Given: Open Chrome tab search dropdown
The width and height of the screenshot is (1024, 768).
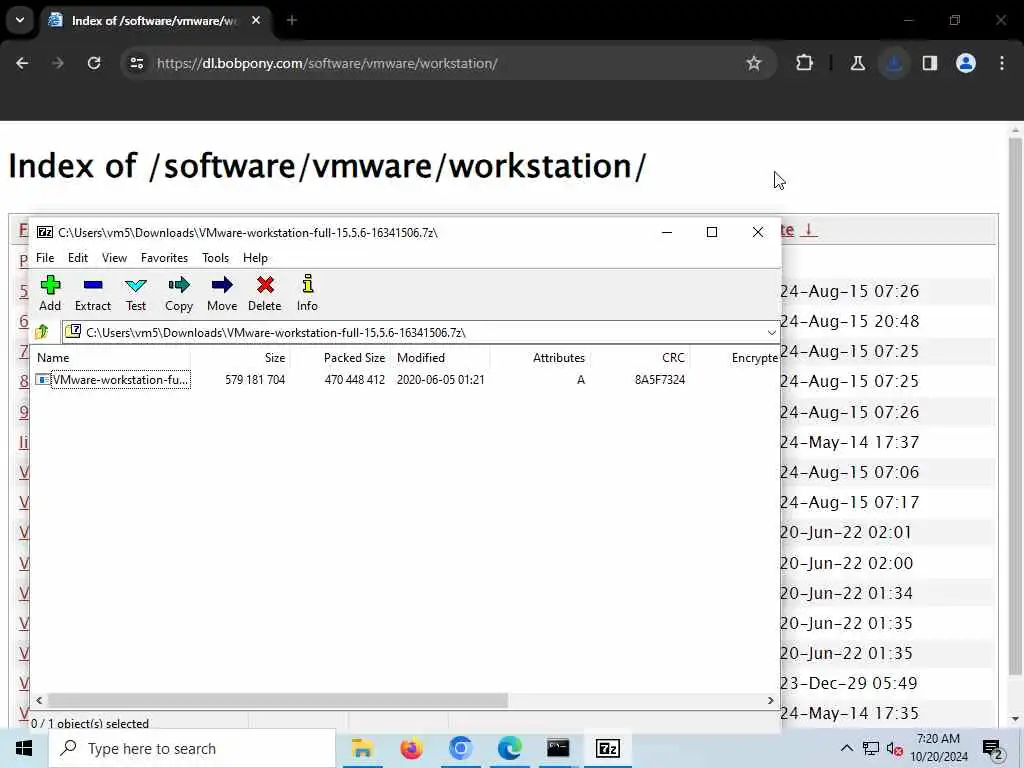Looking at the screenshot, I should [x=20, y=20].
